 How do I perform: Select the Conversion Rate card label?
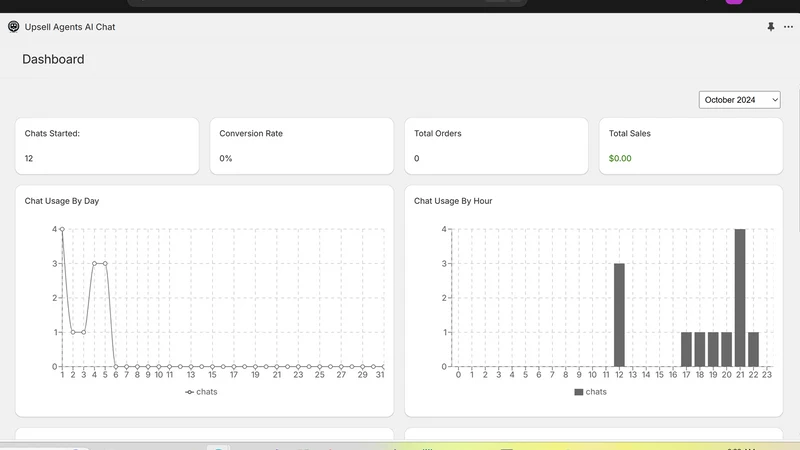pyautogui.click(x=251, y=133)
